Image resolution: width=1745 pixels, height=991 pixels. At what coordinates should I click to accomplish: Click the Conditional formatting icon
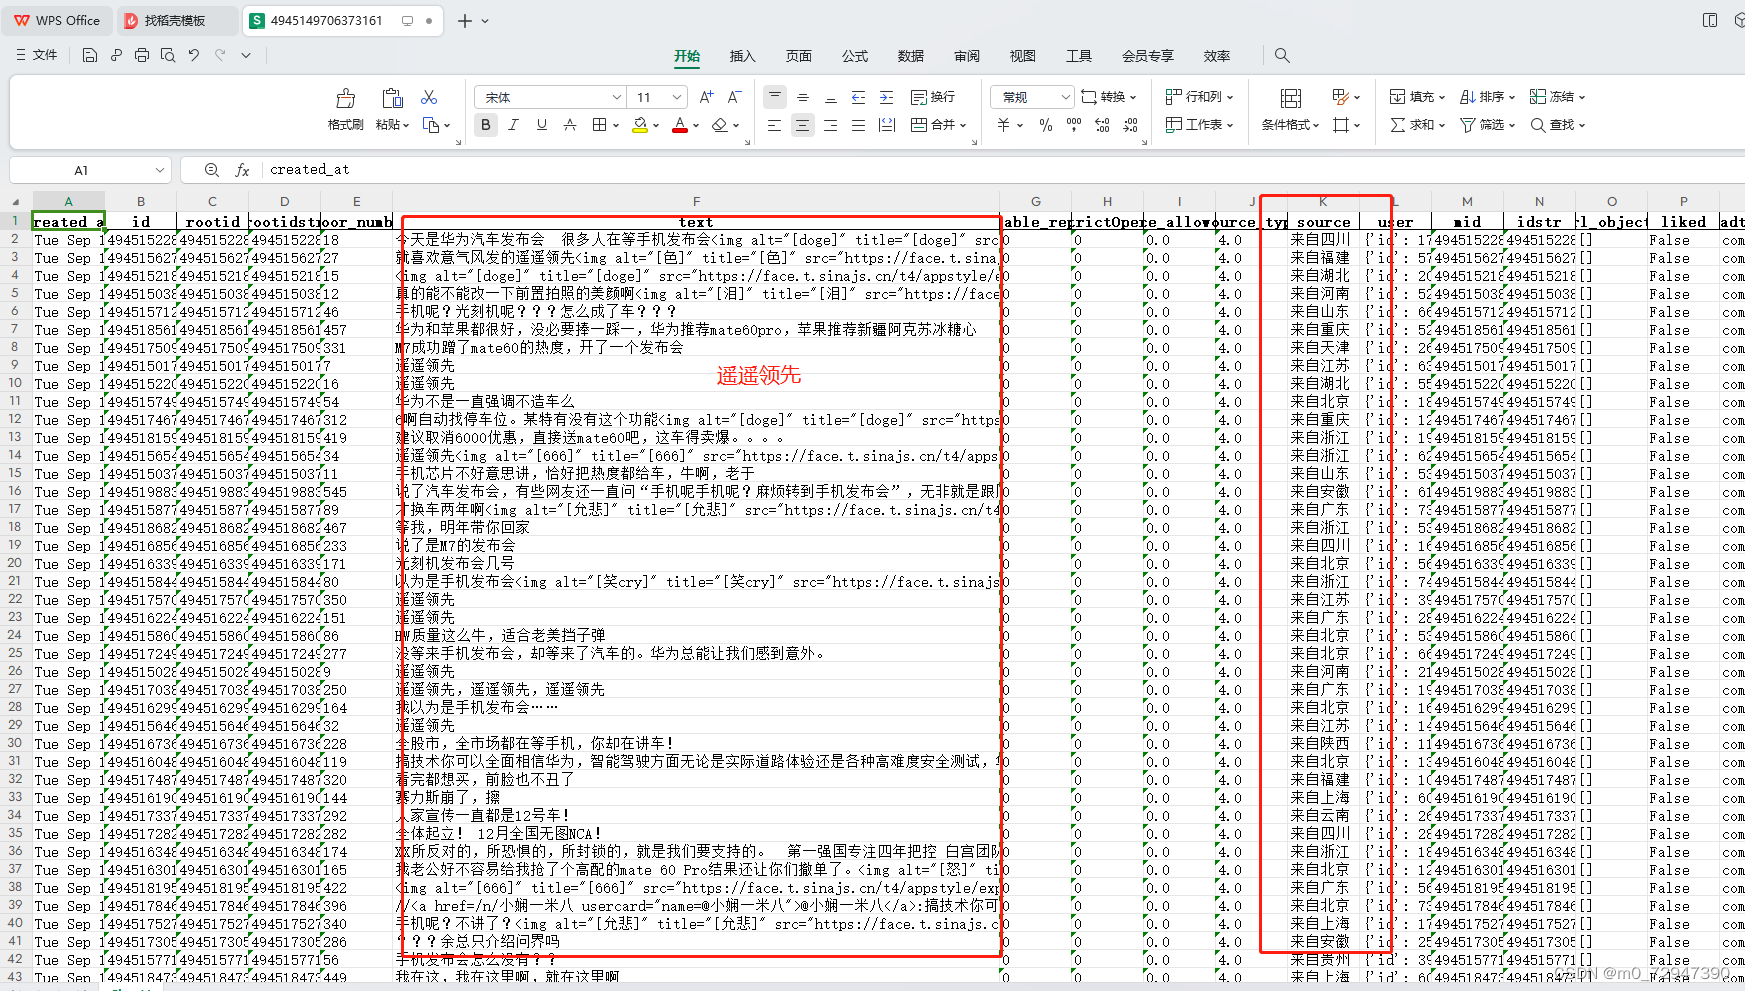click(1291, 98)
